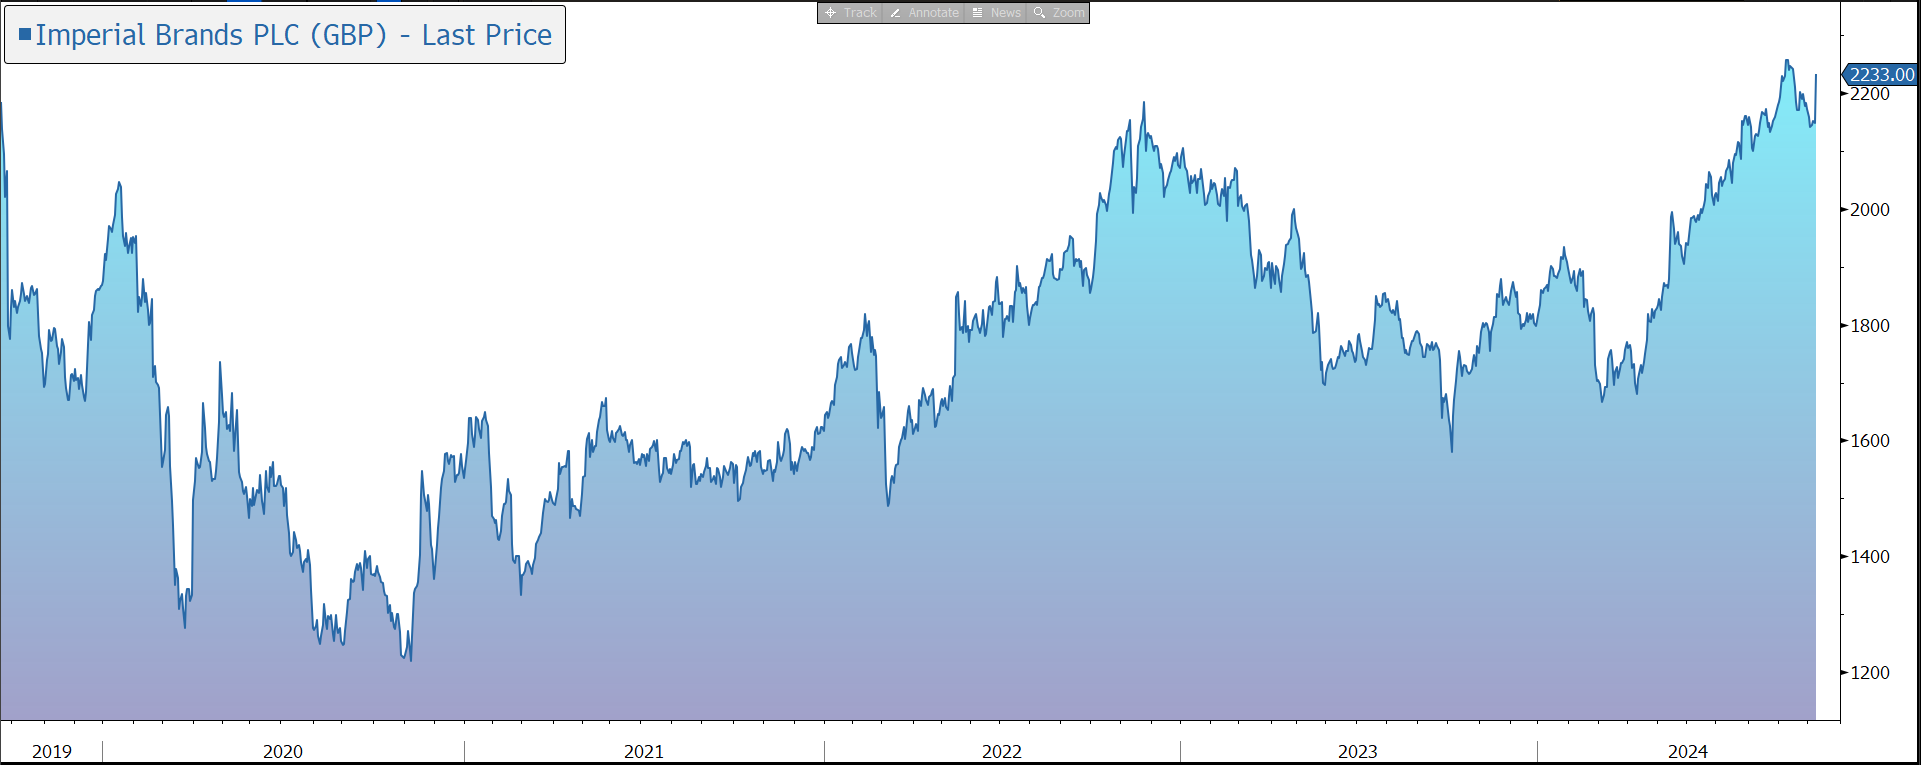Viewport: 1921px width, 765px height.
Task: Click the 2233.00 last price tag
Action: click(x=1880, y=75)
